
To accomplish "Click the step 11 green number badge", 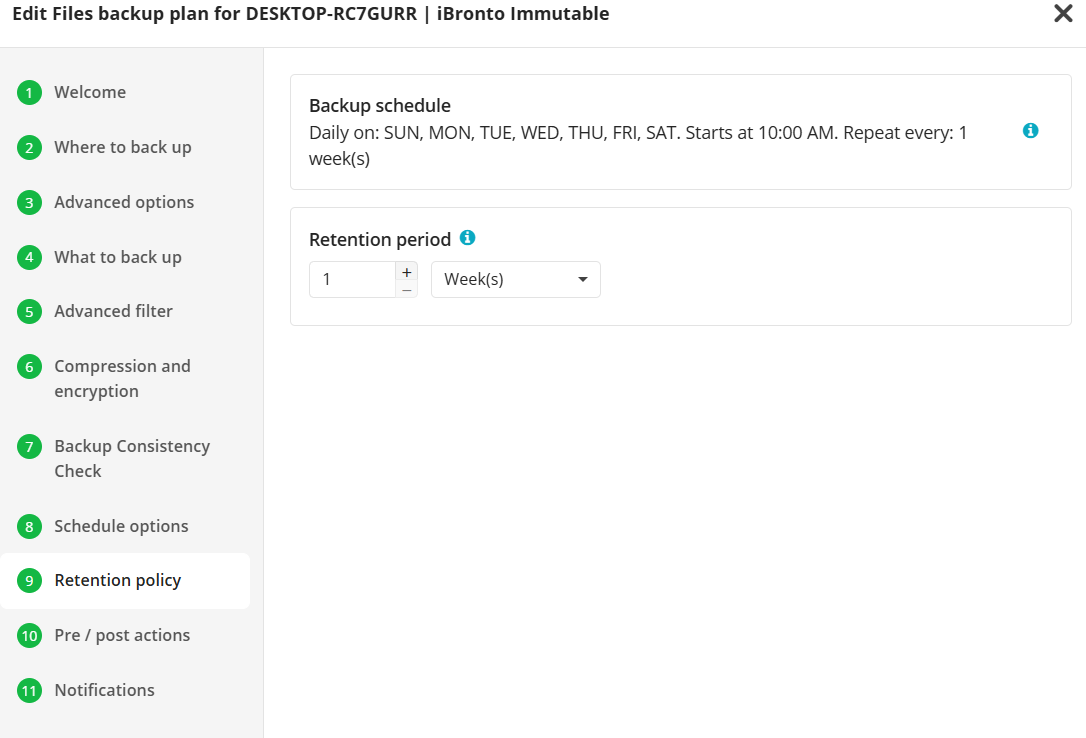I will (29, 691).
